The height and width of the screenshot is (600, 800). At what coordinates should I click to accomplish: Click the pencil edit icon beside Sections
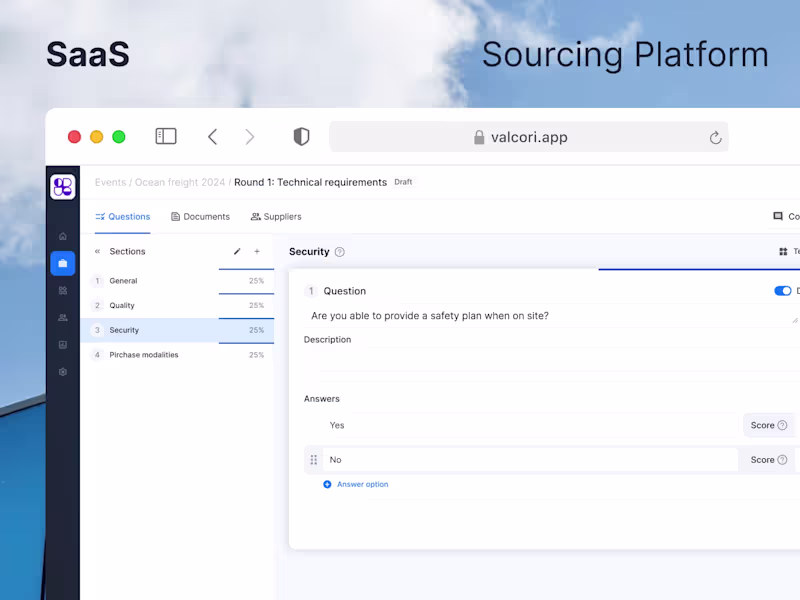(x=237, y=252)
